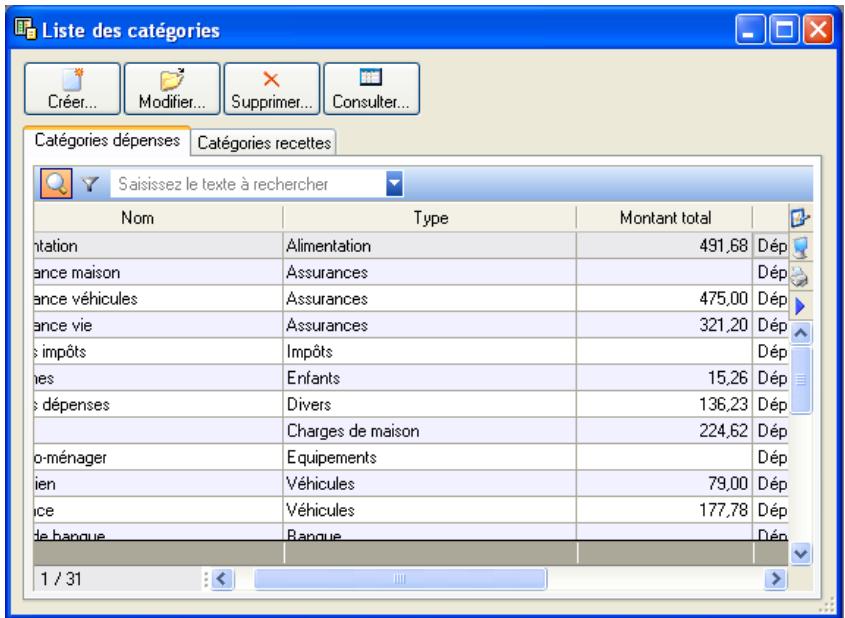Switch to Catégories recettes tab
The height and width of the screenshot is (618, 845).
[x=264, y=143]
